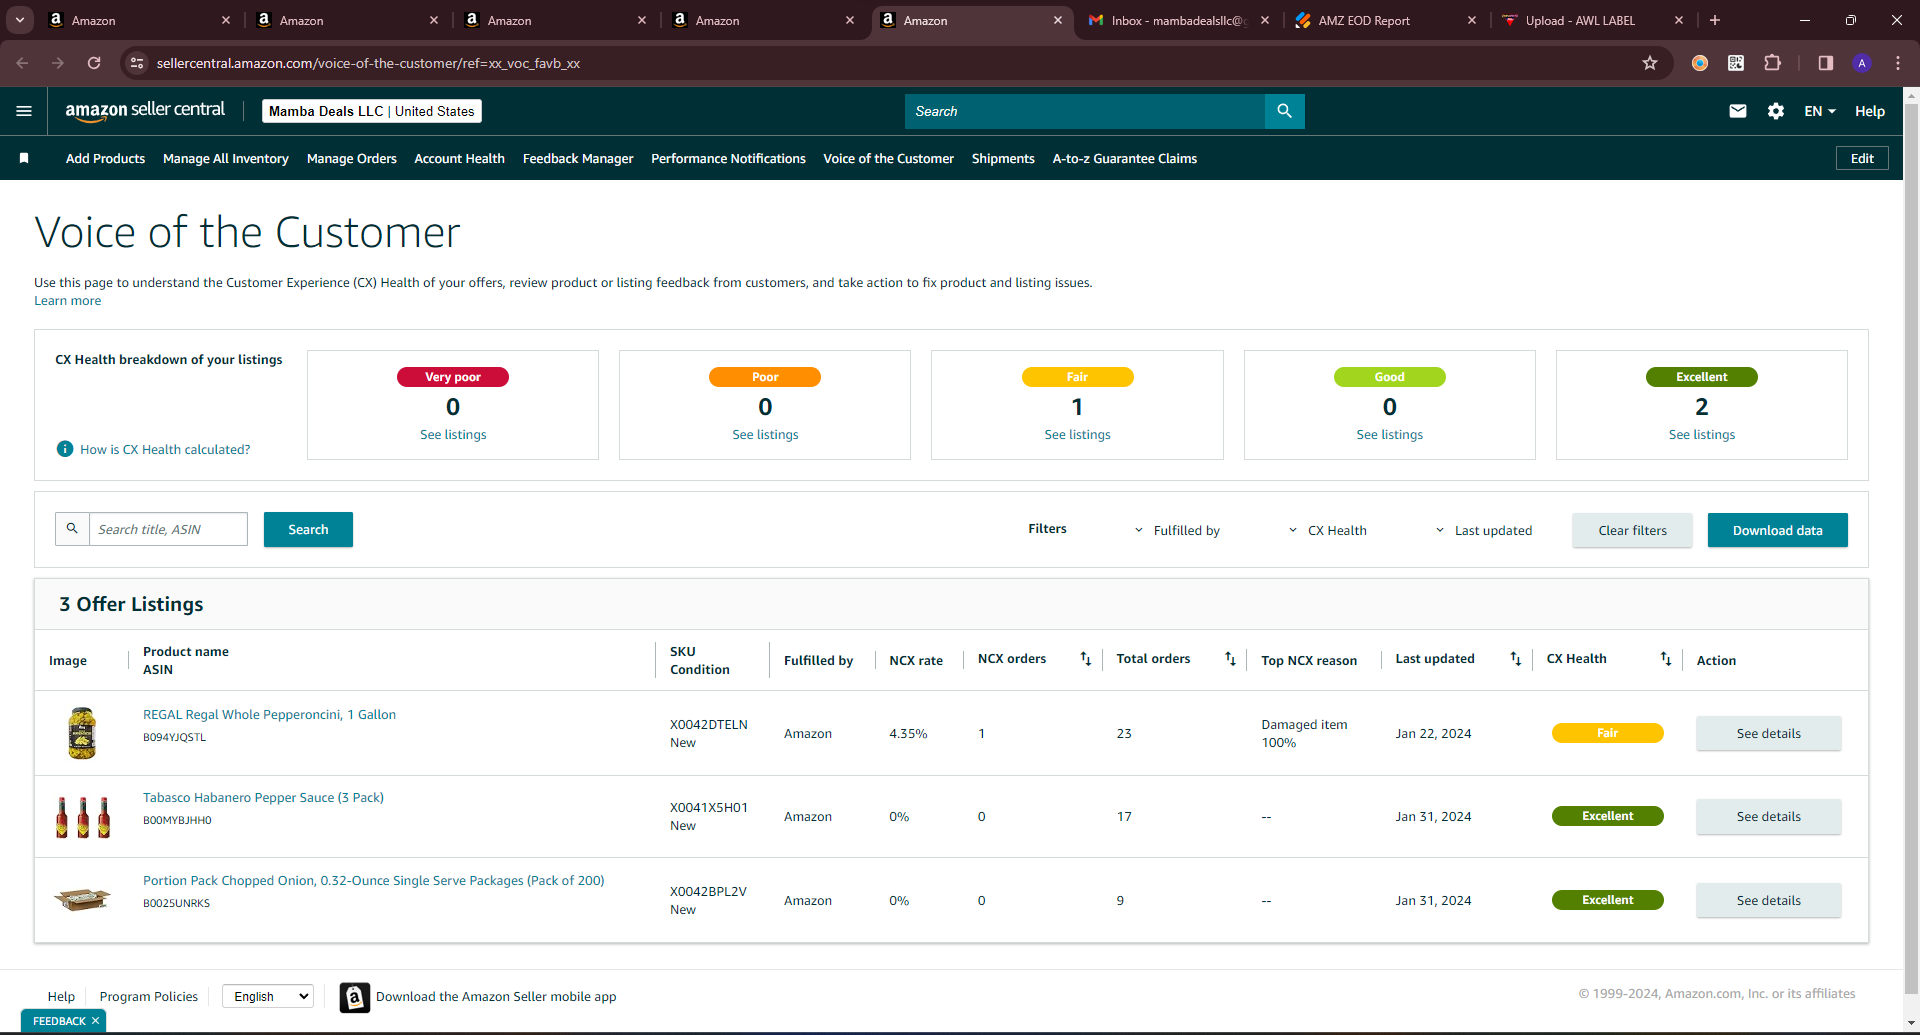Click the browser address bar URL

click(x=368, y=63)
